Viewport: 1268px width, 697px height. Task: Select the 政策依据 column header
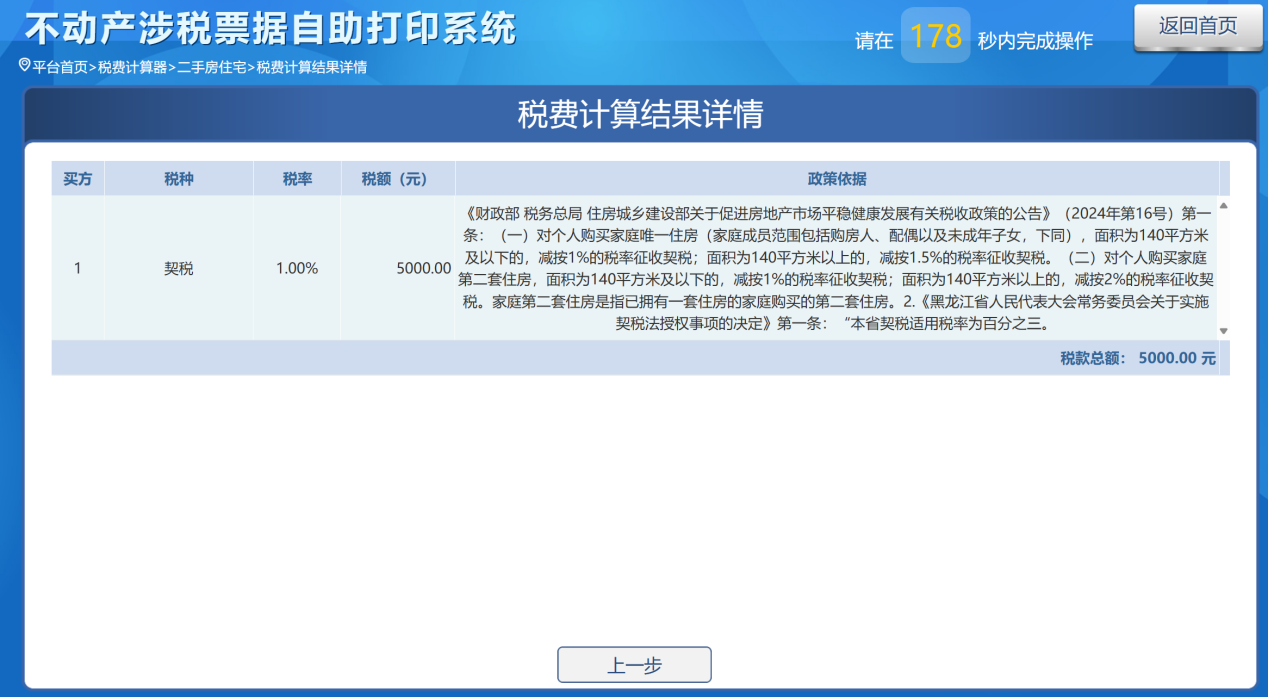click(837, 179)
